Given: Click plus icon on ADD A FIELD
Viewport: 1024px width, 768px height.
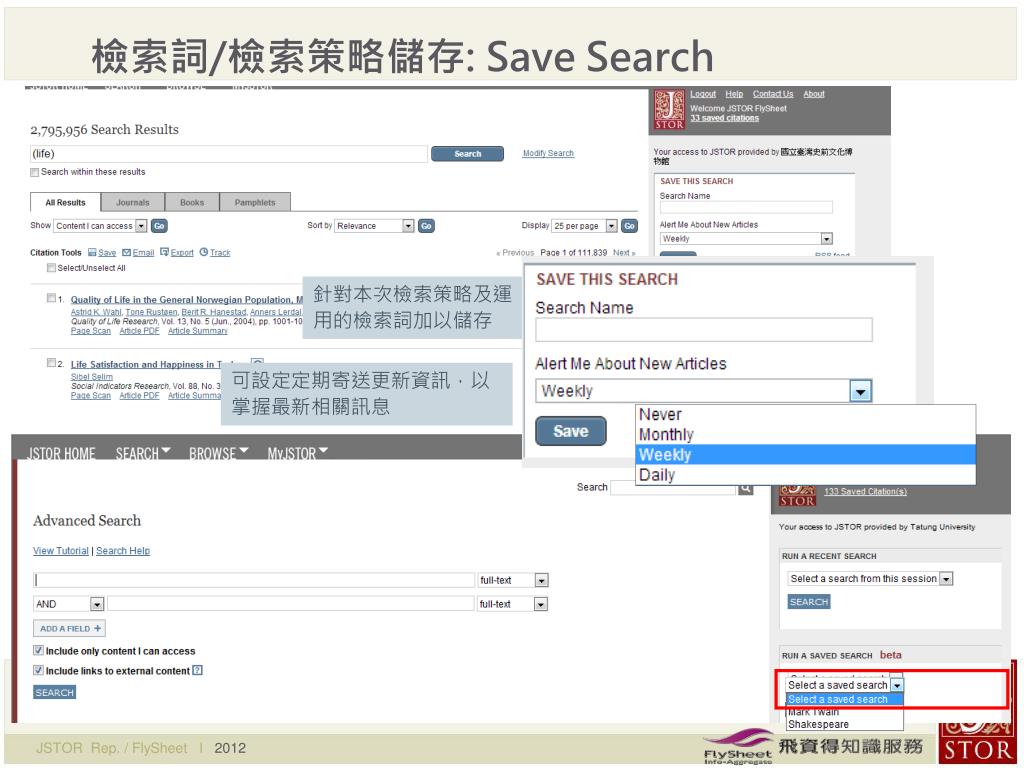Looking at the screenshot, I should [x=97, y=628].
